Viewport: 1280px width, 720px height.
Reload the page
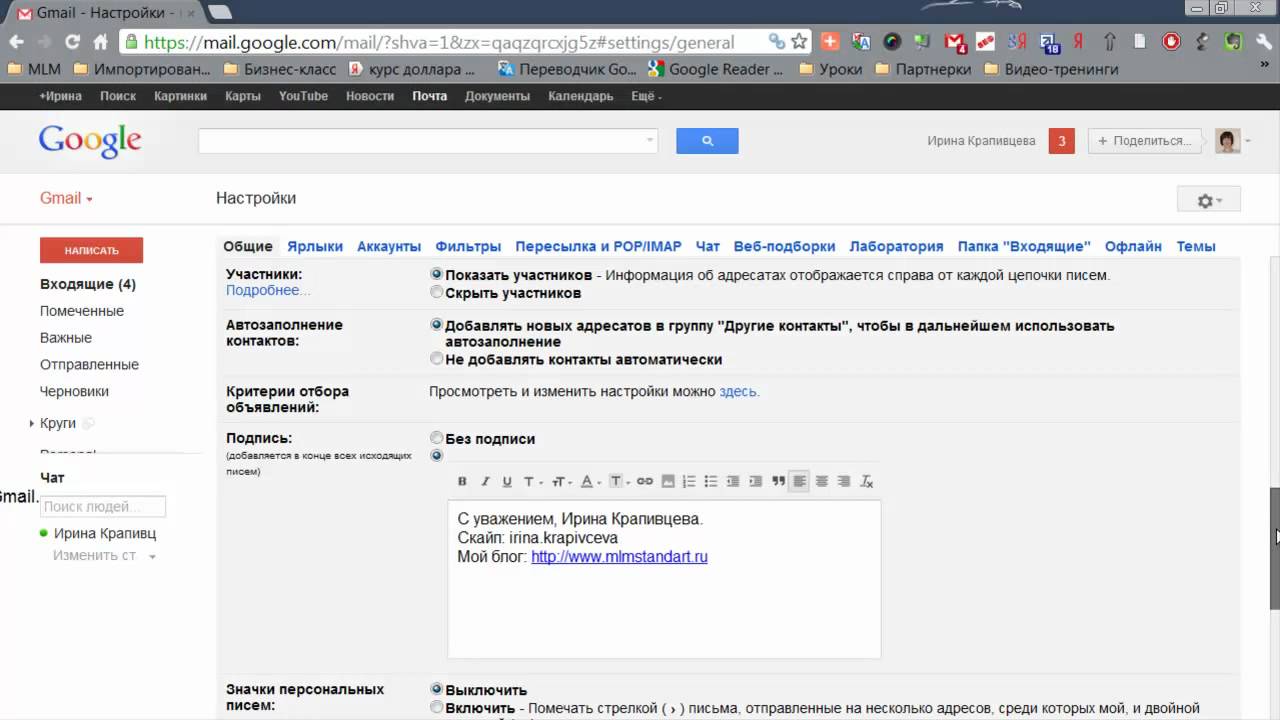pos(72,42)
